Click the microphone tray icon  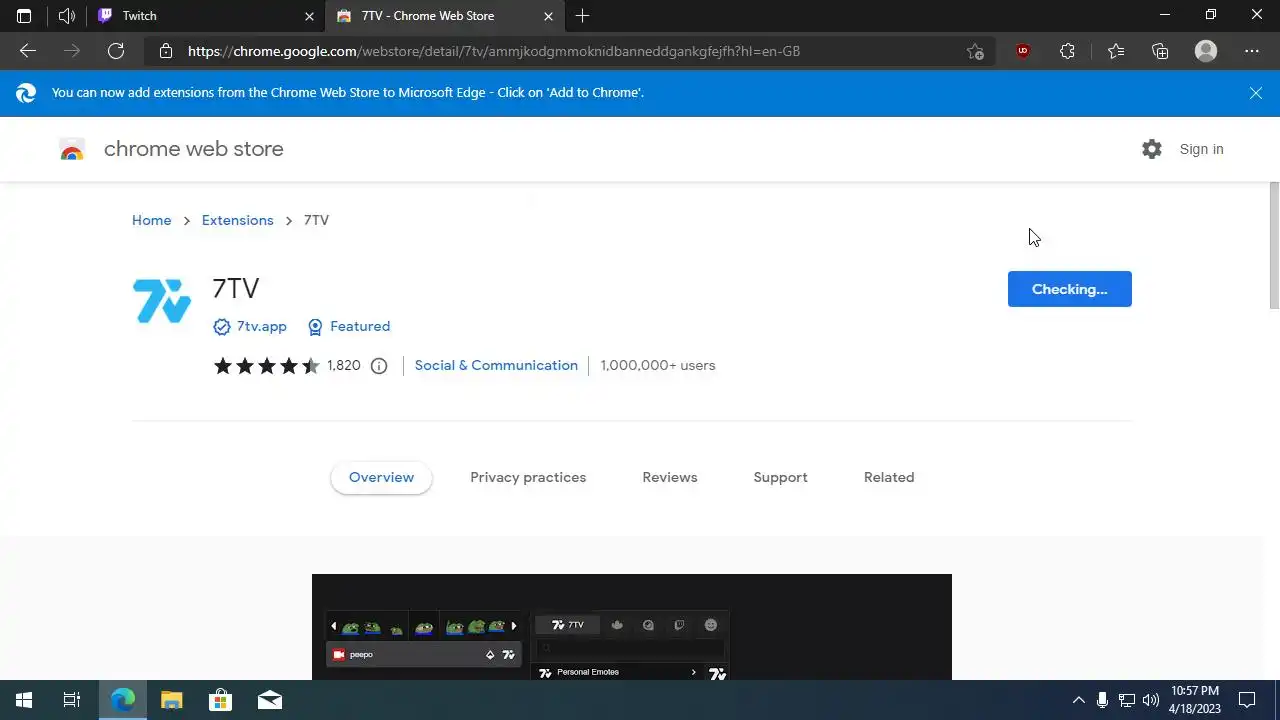coord(1102,700)
